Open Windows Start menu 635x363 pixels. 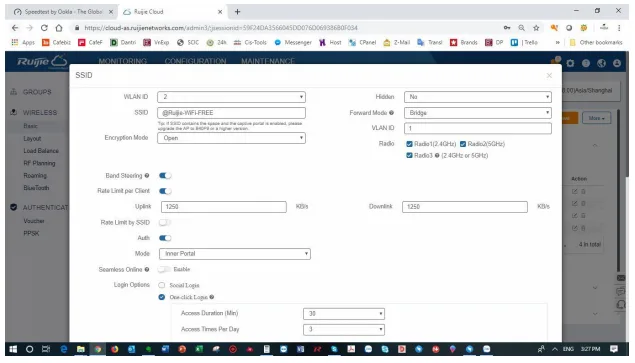tap(13, 349)
